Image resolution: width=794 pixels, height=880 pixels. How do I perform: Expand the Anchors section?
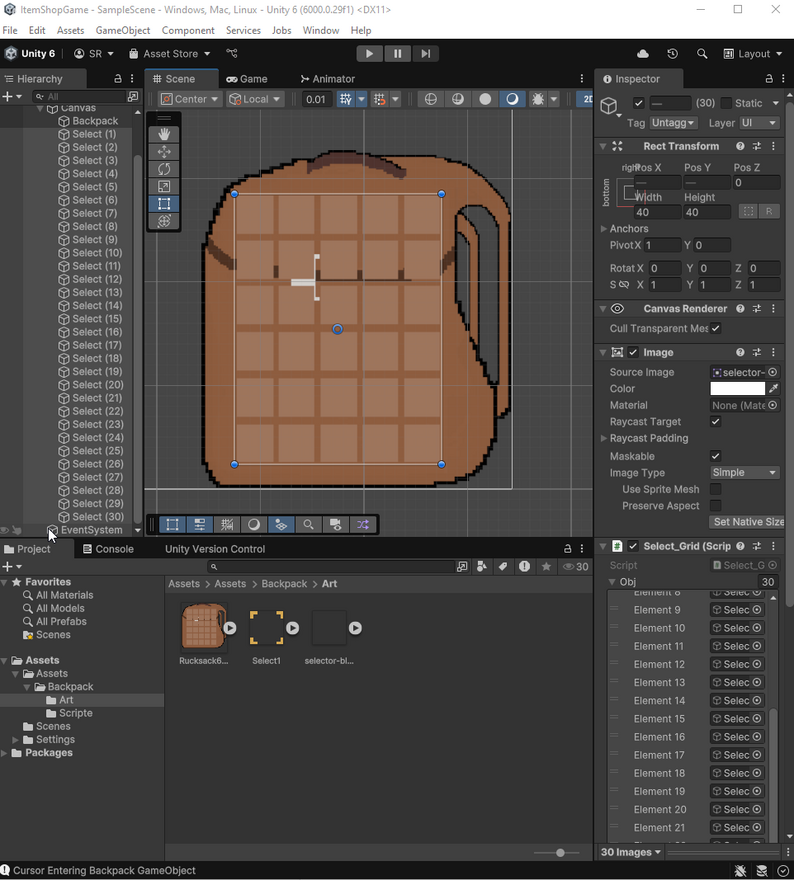(x=604, y=229)
